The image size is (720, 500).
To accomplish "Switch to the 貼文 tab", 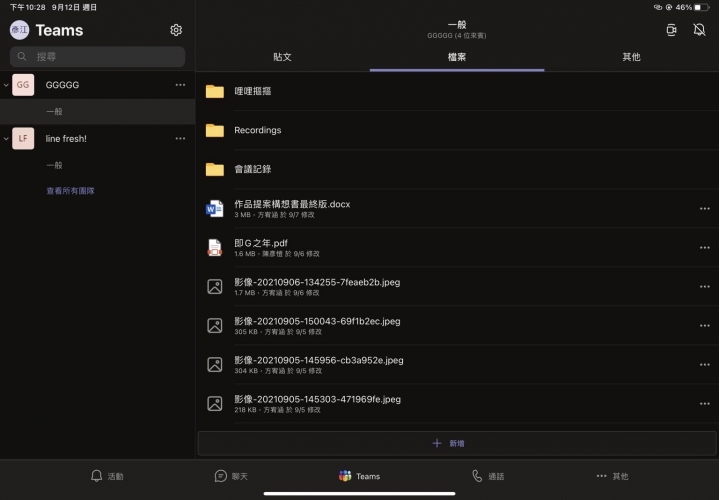I will 282,57.
